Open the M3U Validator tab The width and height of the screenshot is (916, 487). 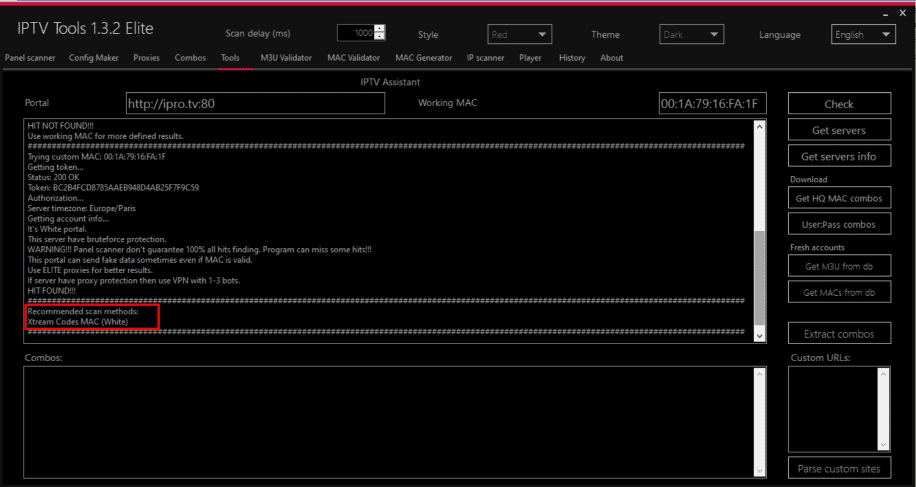(286, 58)
